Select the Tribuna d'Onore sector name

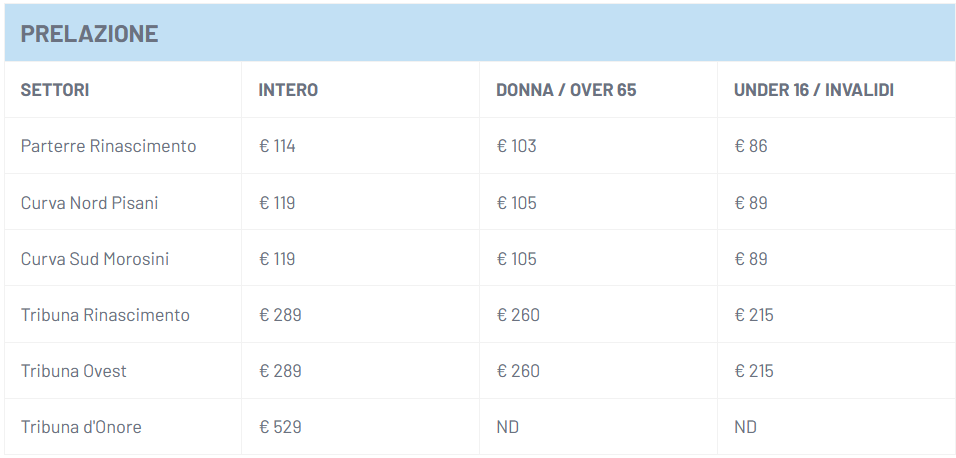point(81,427)
